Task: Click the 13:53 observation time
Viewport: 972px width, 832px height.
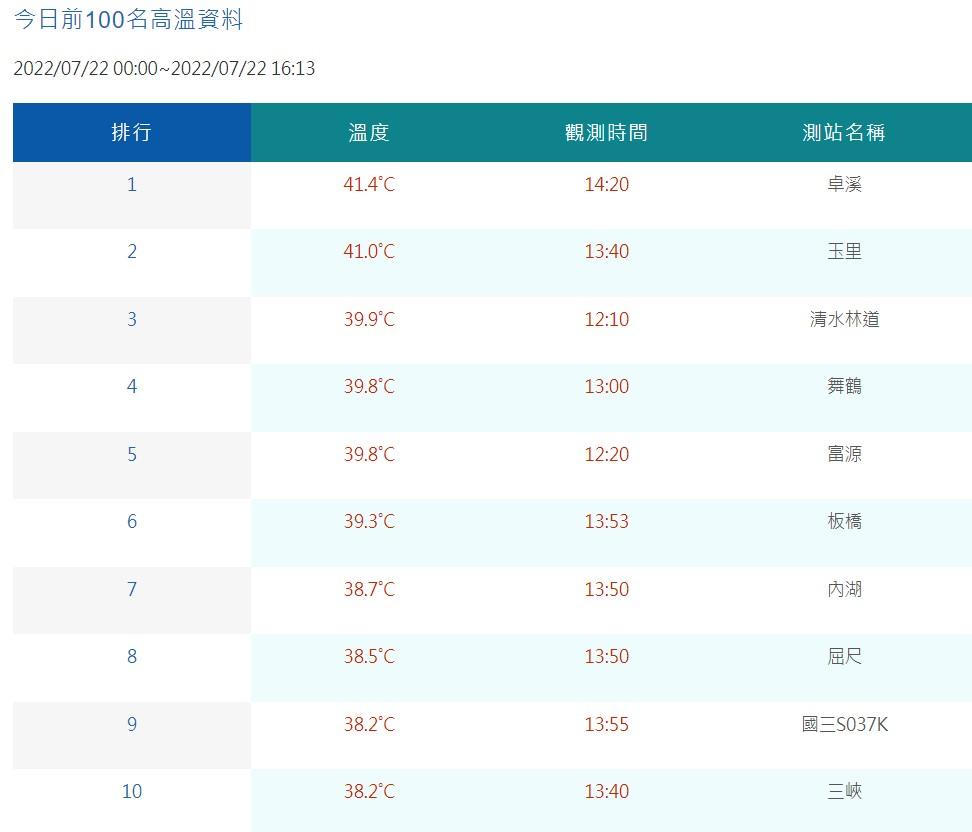Action: tap(606, 521)
